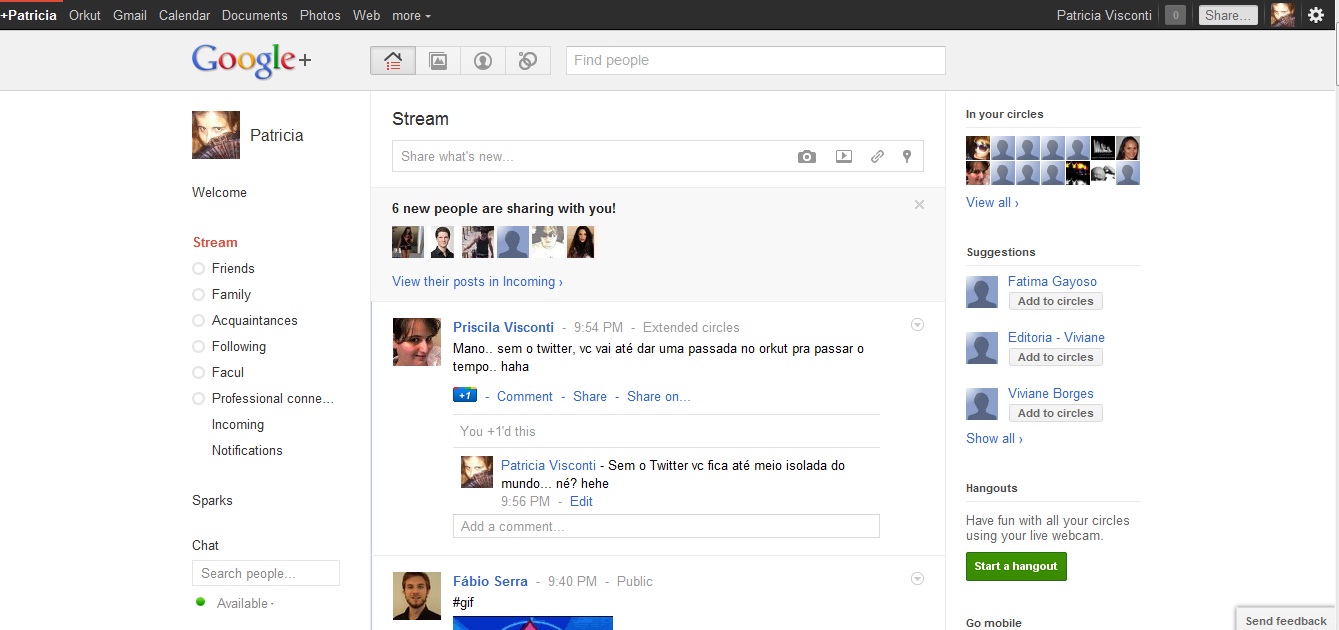
Task: Open Gmail from the top bar
Action: tap(130, 16)
